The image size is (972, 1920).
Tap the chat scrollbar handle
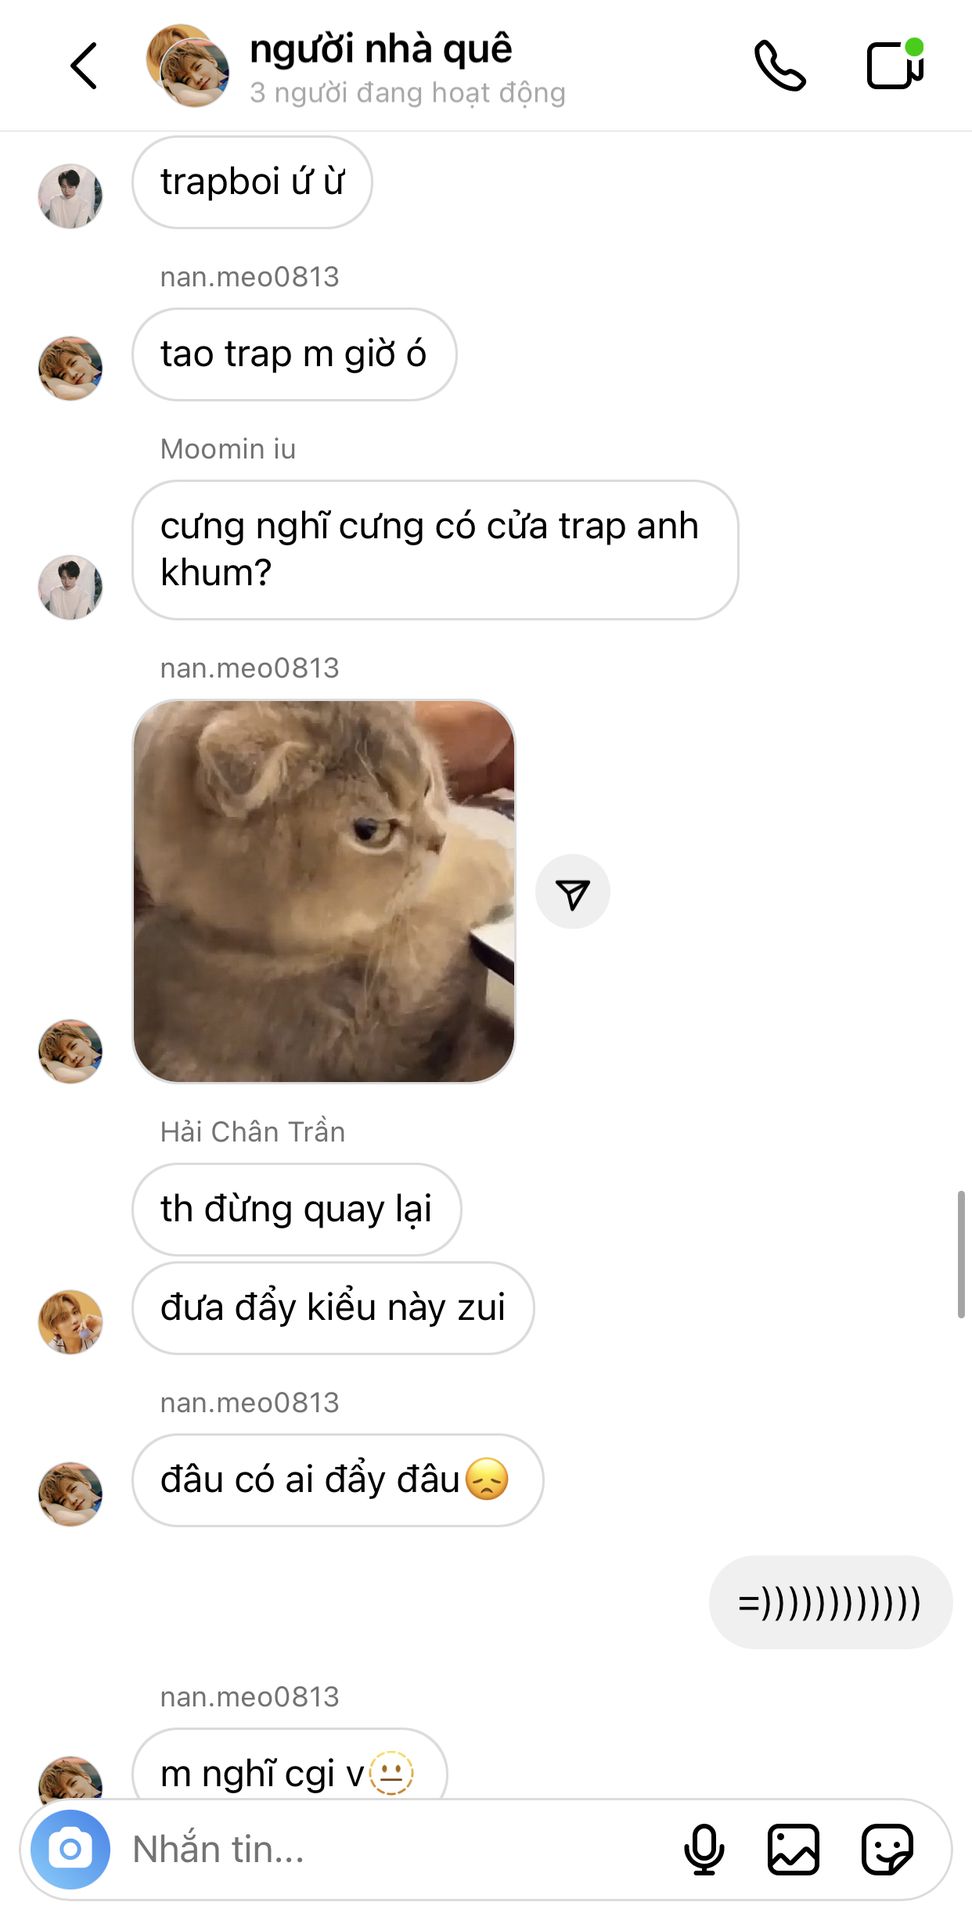pyautogui.click(x=961, y=1254)
